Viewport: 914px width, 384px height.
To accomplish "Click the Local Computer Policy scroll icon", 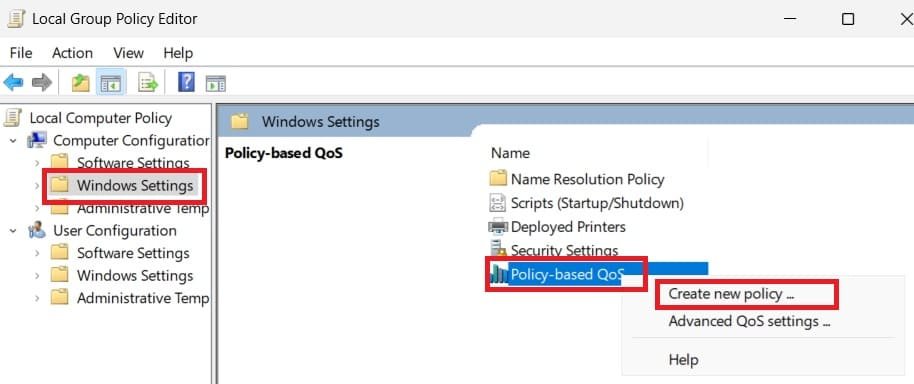I will tap(13, 118).
